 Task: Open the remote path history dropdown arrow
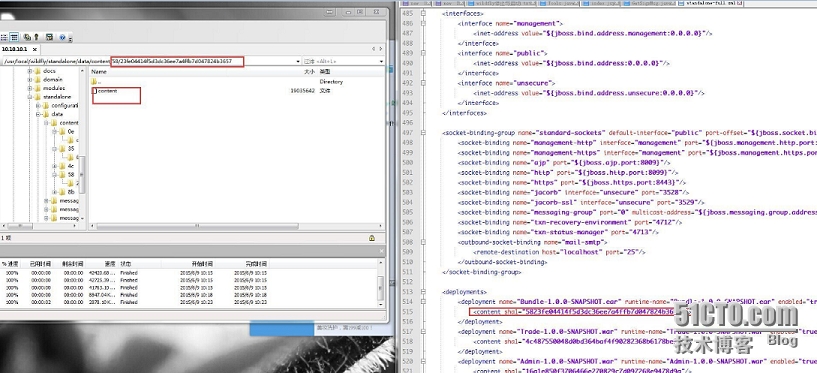(299, 61)
